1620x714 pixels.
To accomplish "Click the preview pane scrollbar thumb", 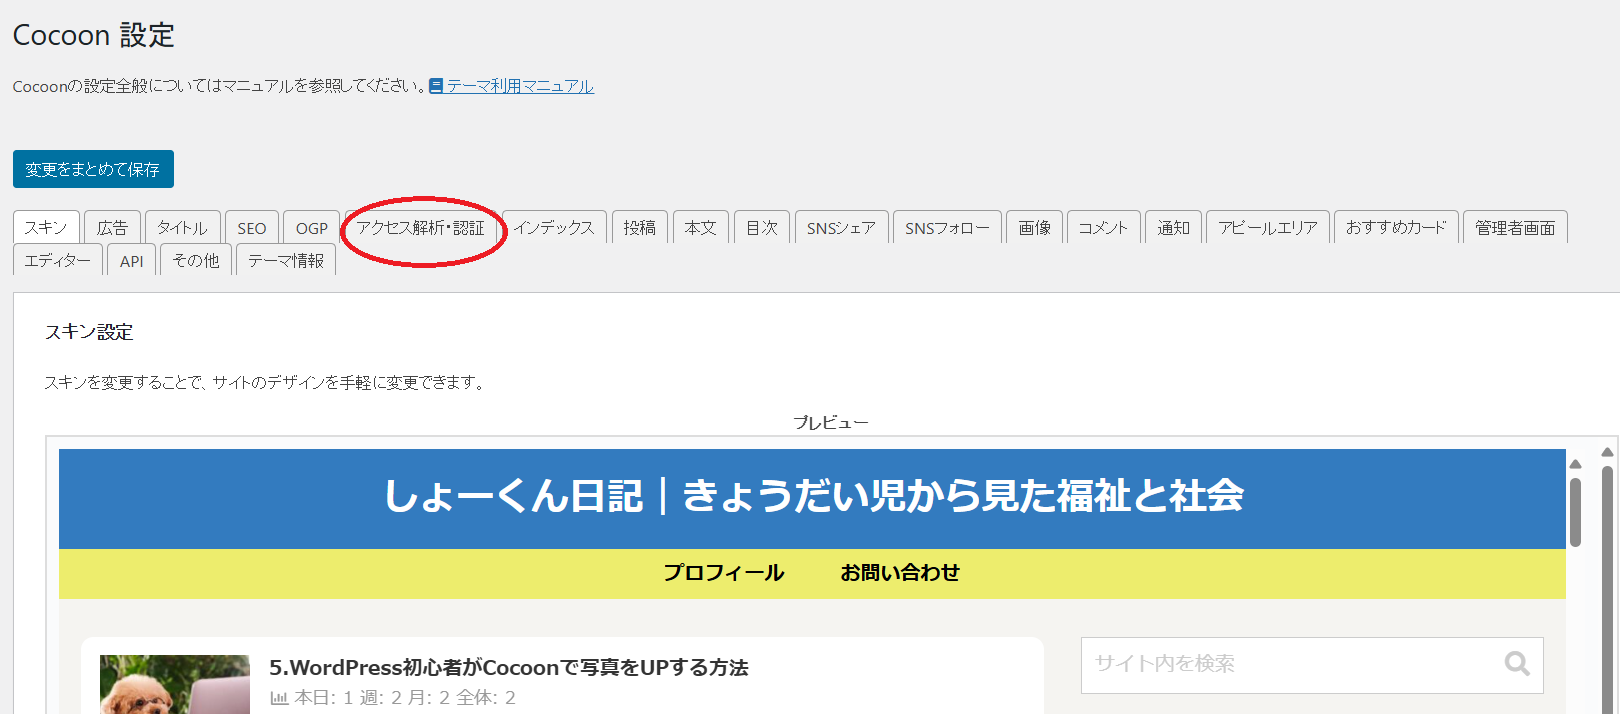I will click(1575, 510).
